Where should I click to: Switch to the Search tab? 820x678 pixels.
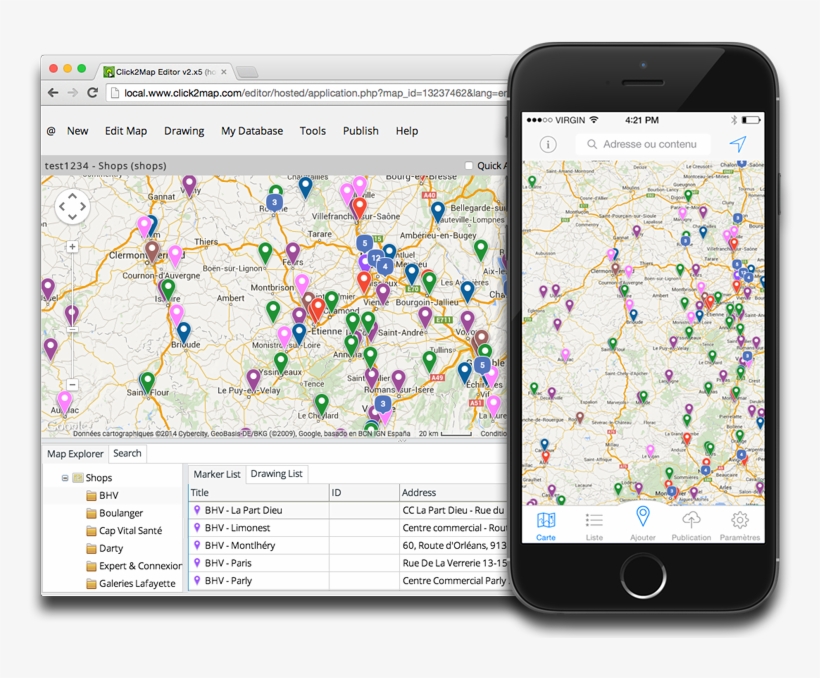click(x=127, y=453)
